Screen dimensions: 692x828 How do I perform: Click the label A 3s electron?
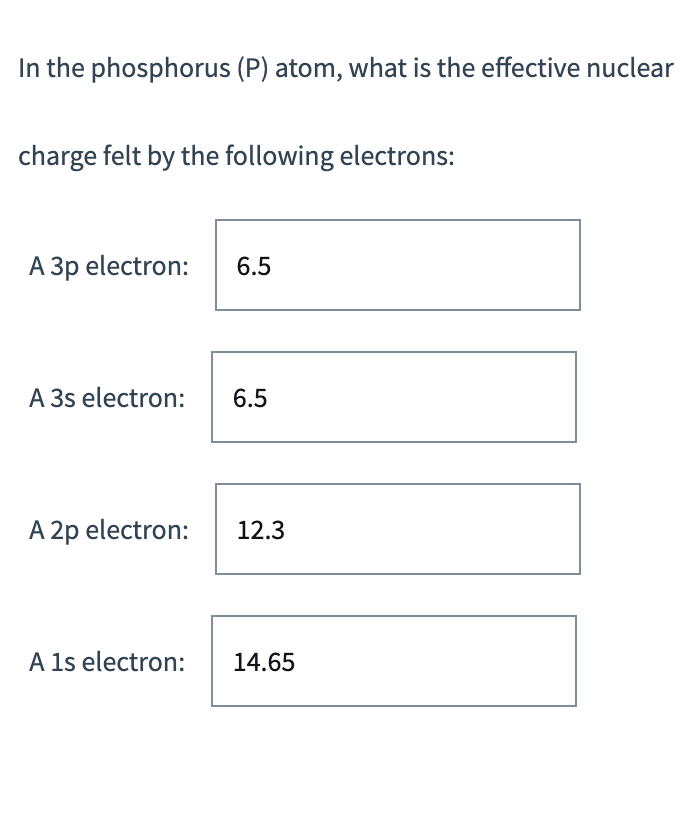click(x=106, y=398)
